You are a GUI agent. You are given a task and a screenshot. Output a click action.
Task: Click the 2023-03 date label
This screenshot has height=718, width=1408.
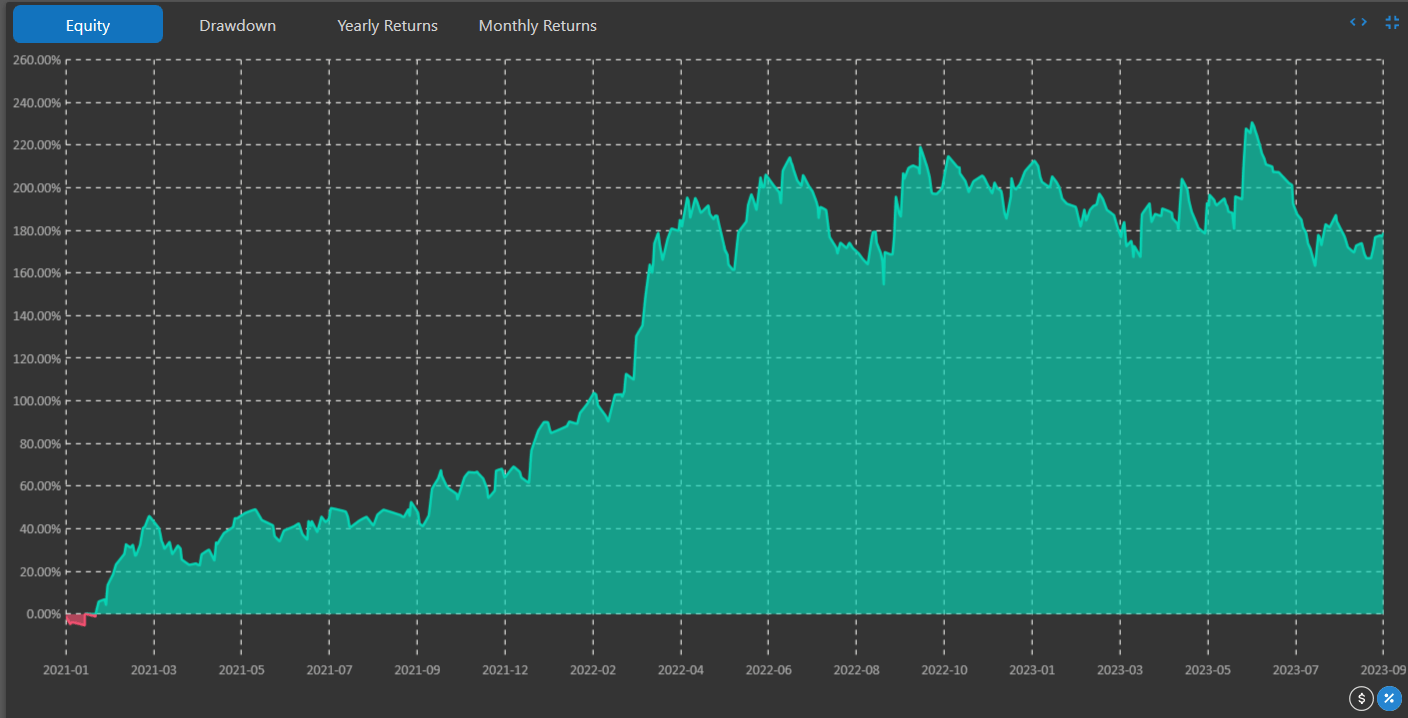tap(1121, 669)
